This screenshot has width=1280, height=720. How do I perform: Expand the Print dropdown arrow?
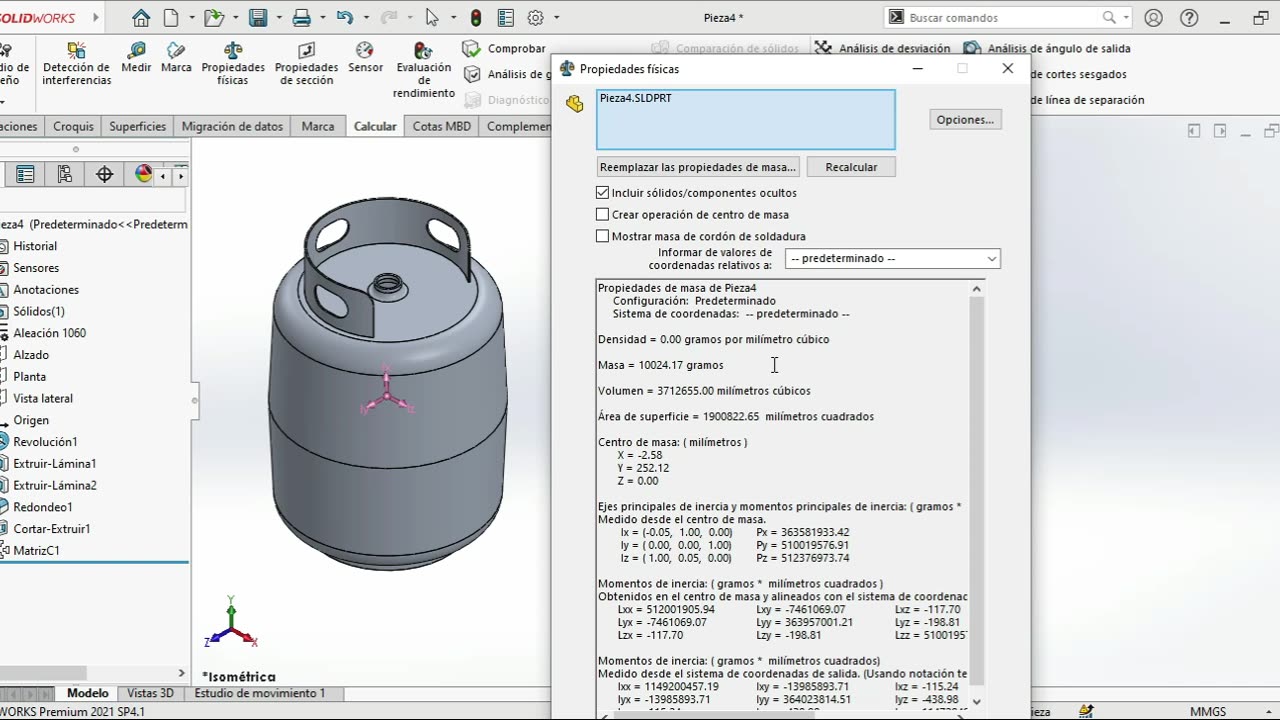tap(321, 17)
